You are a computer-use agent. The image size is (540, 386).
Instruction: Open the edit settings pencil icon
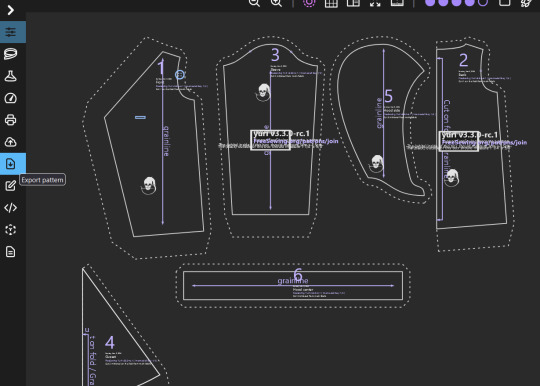click(x=10, y=186)
